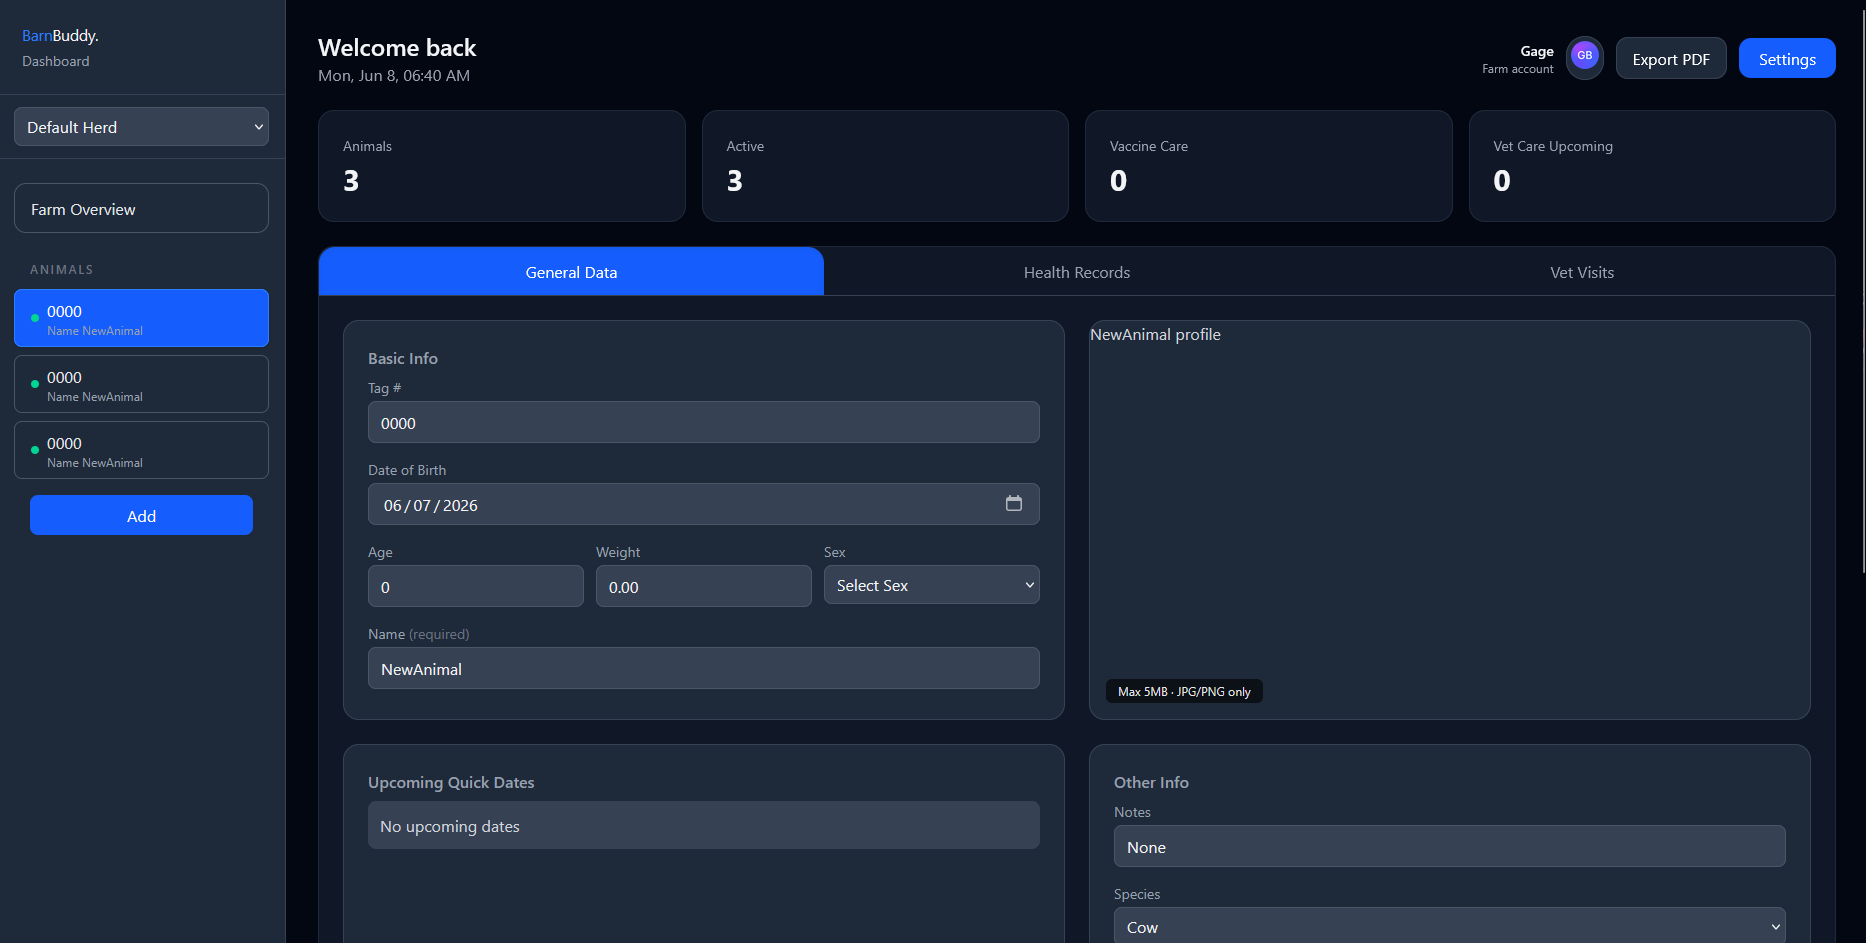Click the Active count card
Screen dimensions: 1866x943
[x=885, y=166]
